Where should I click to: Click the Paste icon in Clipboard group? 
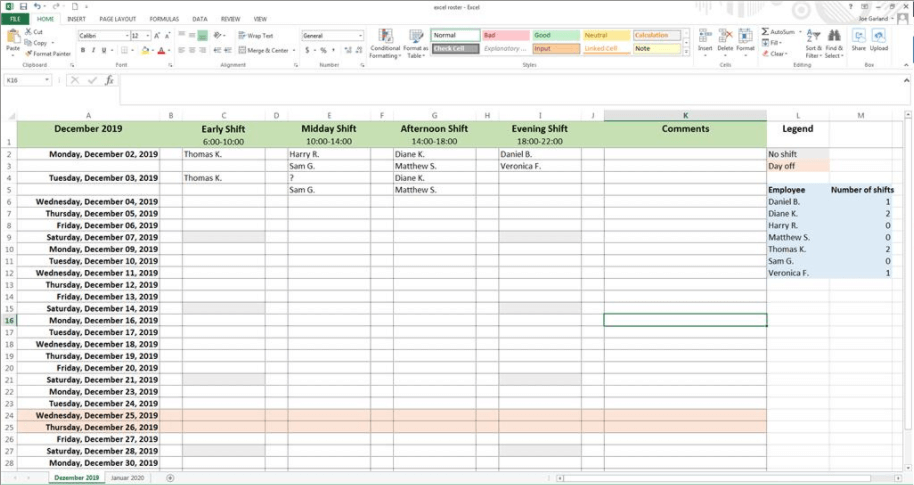click(x=12, y=38)
